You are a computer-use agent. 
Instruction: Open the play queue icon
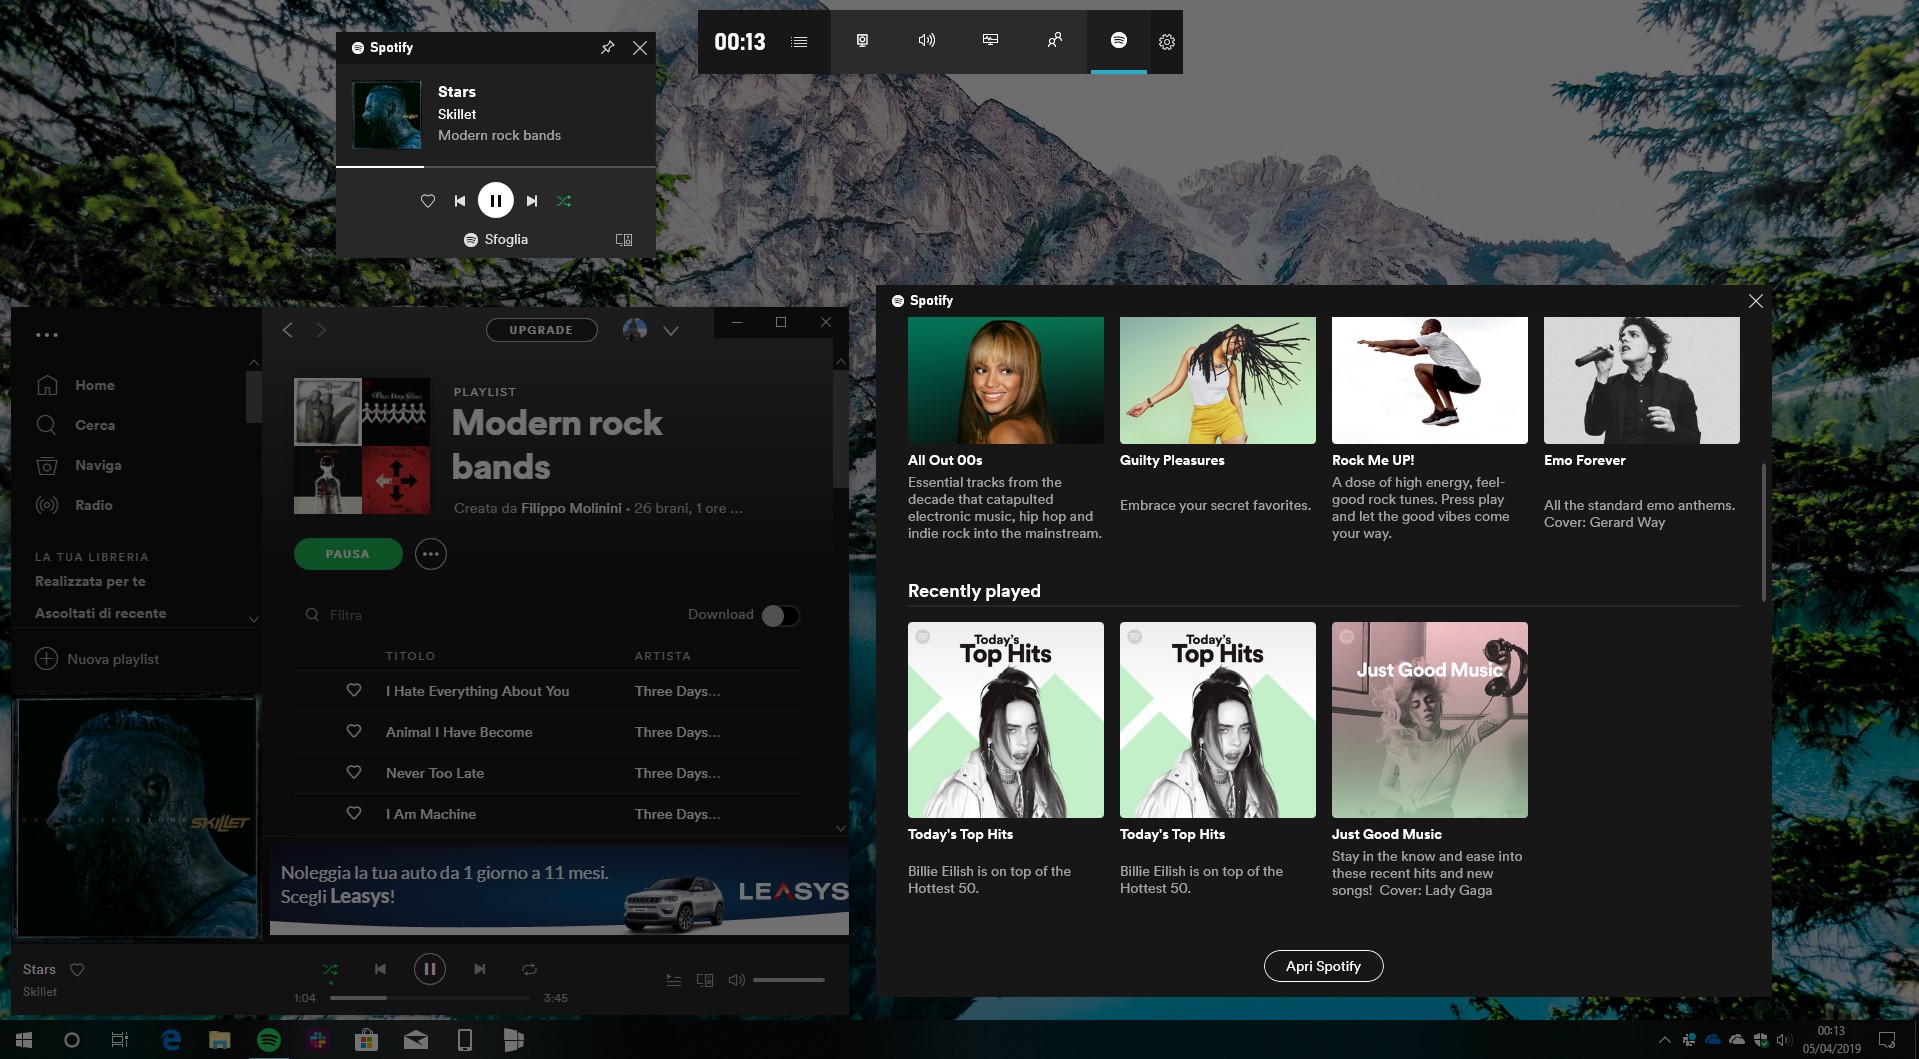click(x=674, y=980)
